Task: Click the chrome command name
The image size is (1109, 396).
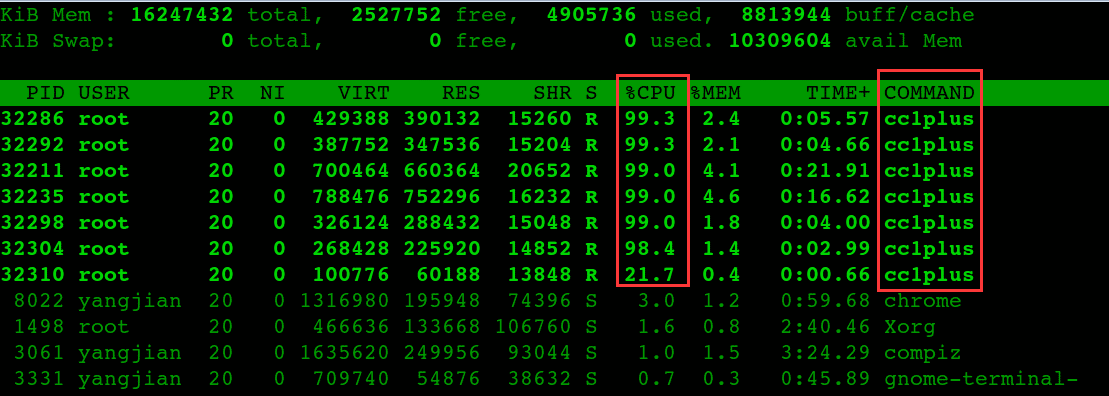Action: pos(923,301)
